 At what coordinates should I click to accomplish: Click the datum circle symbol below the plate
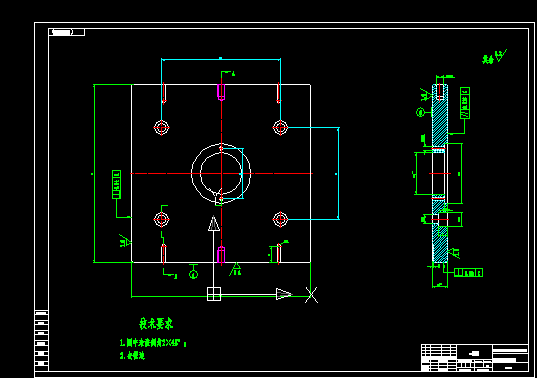pos(193,274)
